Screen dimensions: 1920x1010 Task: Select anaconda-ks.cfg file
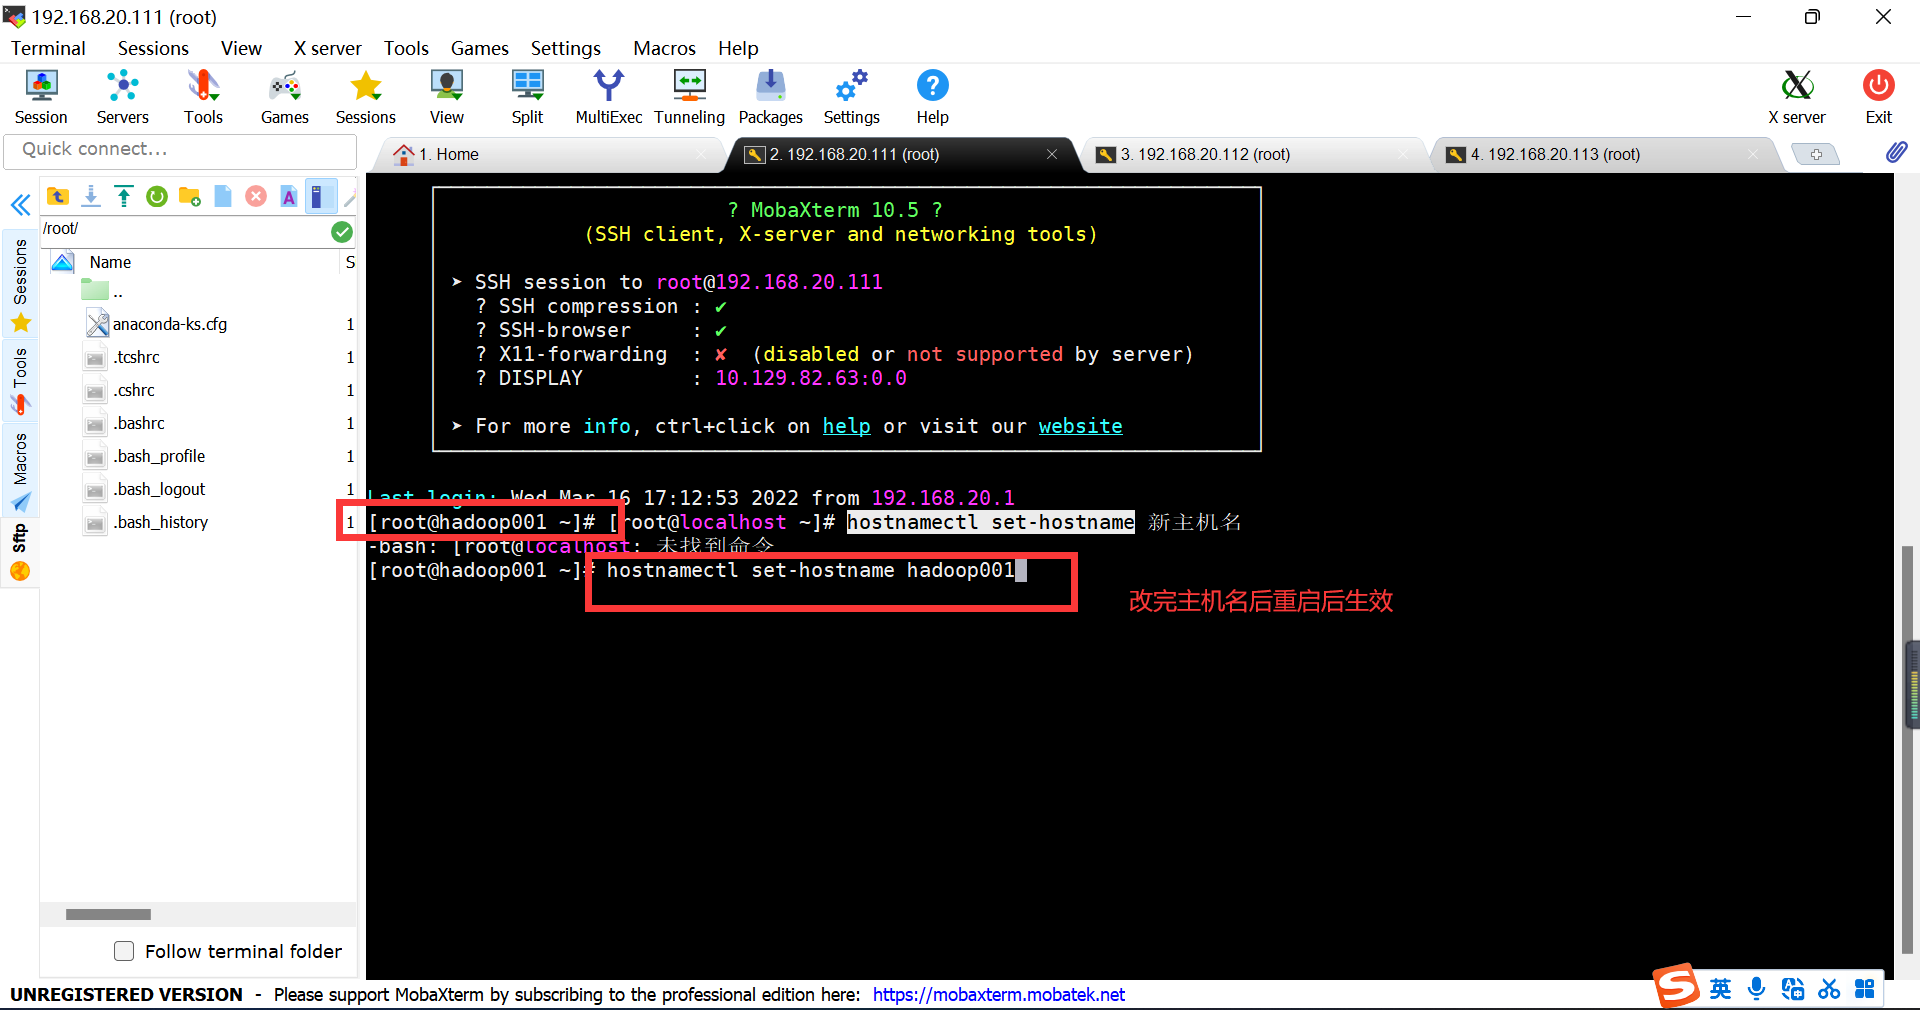[170, 324]
